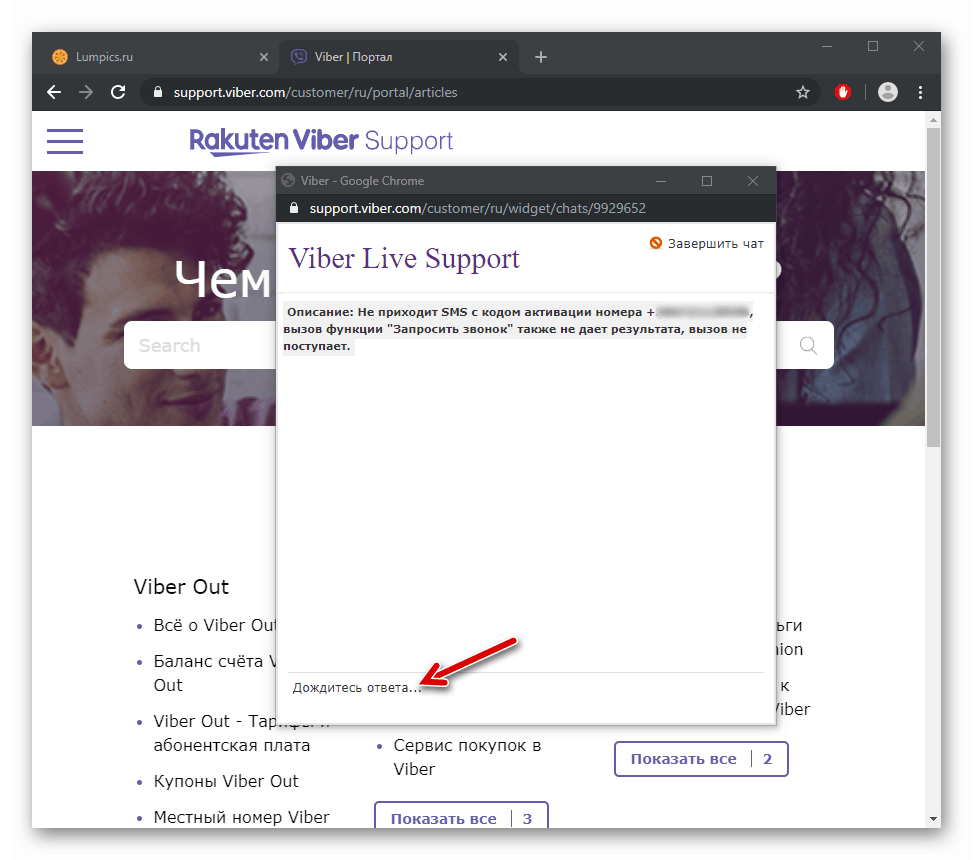
Task: Bookmark the page using the star icon
Action: tap(802, 92)
